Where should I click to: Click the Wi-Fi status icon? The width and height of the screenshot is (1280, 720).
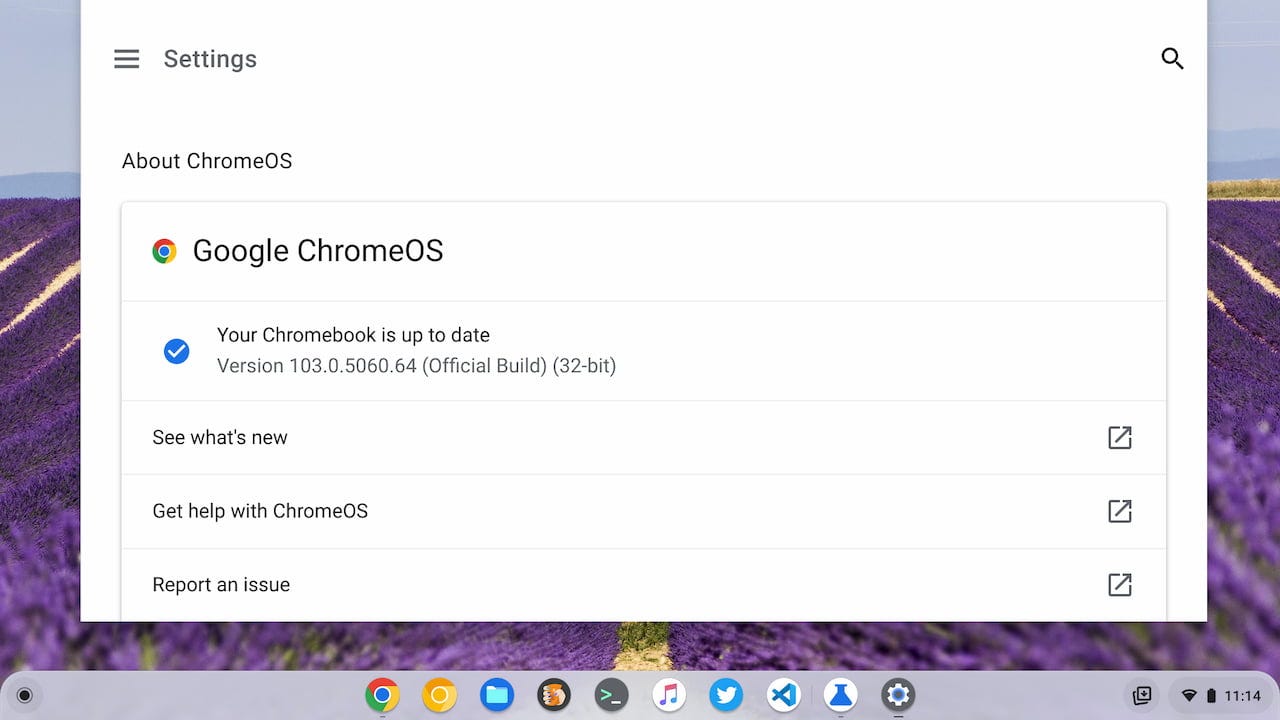pos(1189,696)
